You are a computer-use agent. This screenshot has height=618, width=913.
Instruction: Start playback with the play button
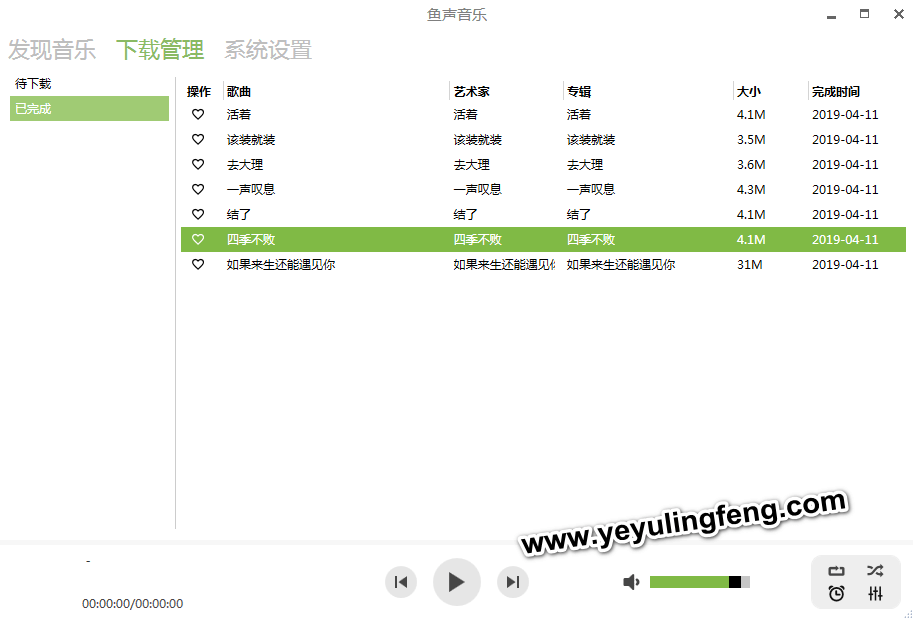pos(456,582)
